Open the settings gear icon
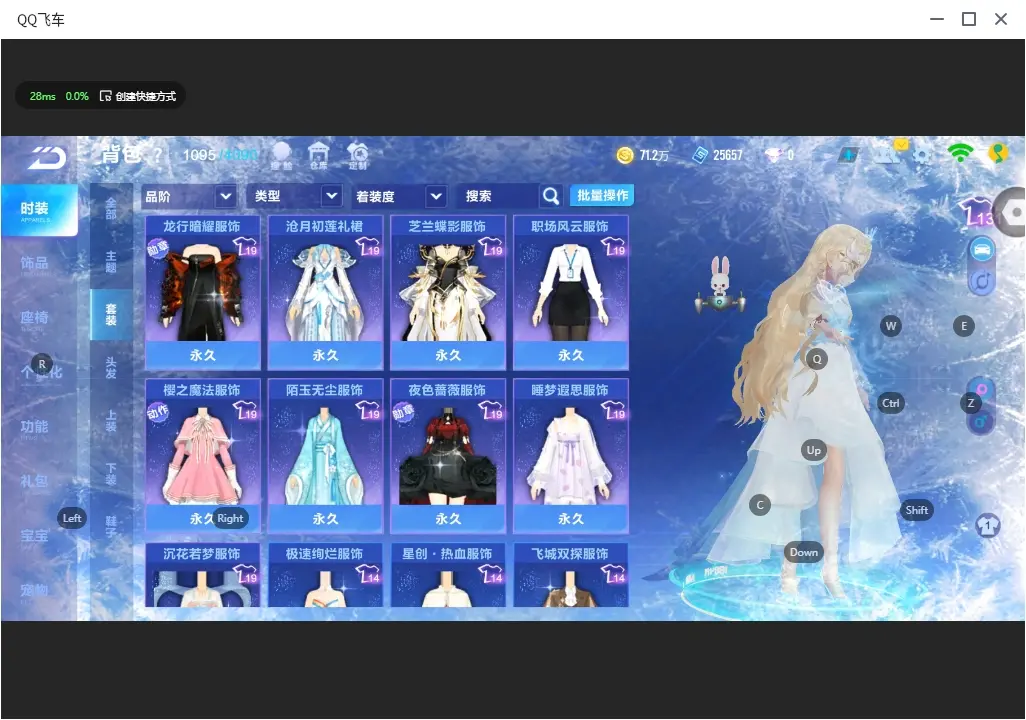Viewport: 1026px width, 720px height. click(x=922, y=156)
